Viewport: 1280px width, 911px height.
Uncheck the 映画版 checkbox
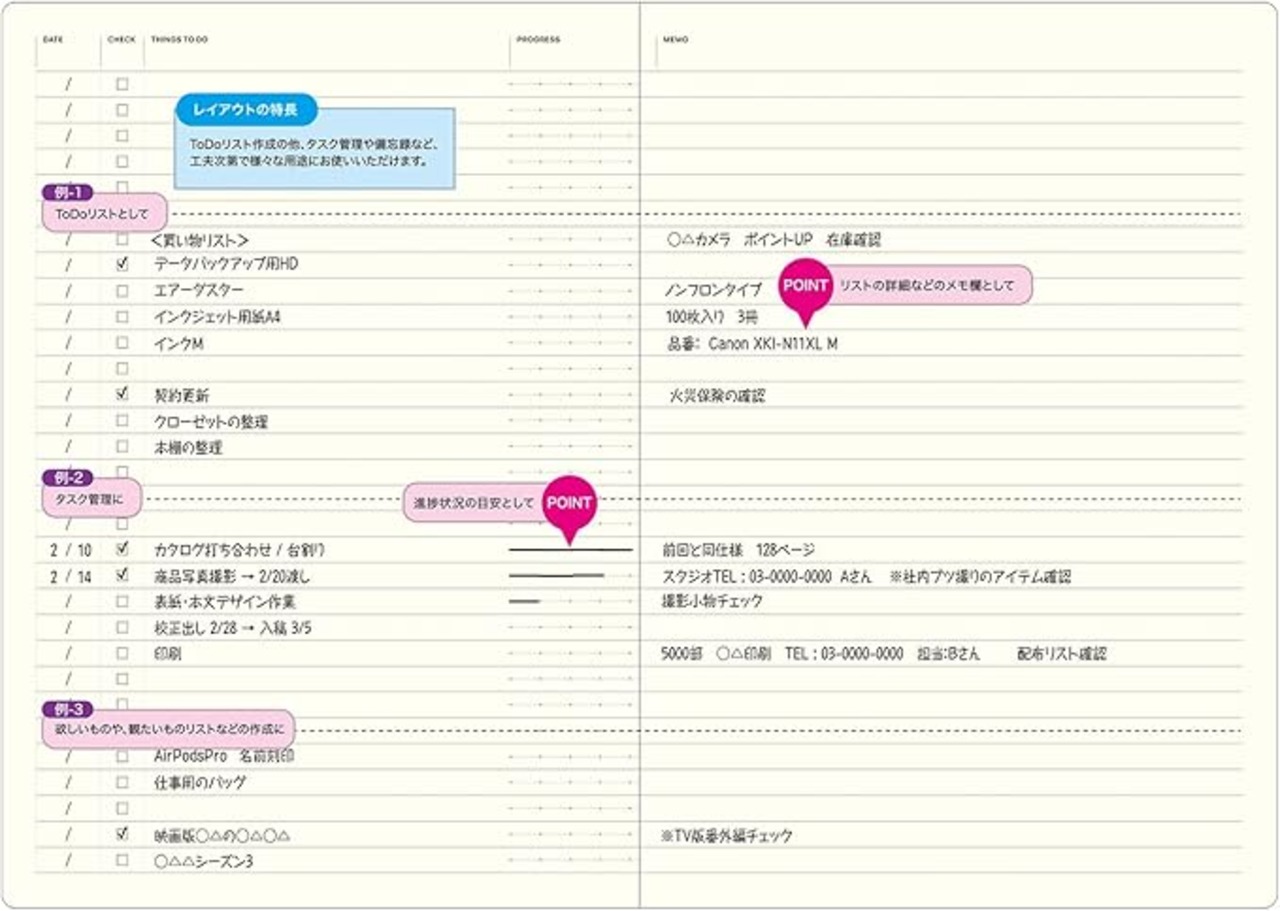point(122,834)
